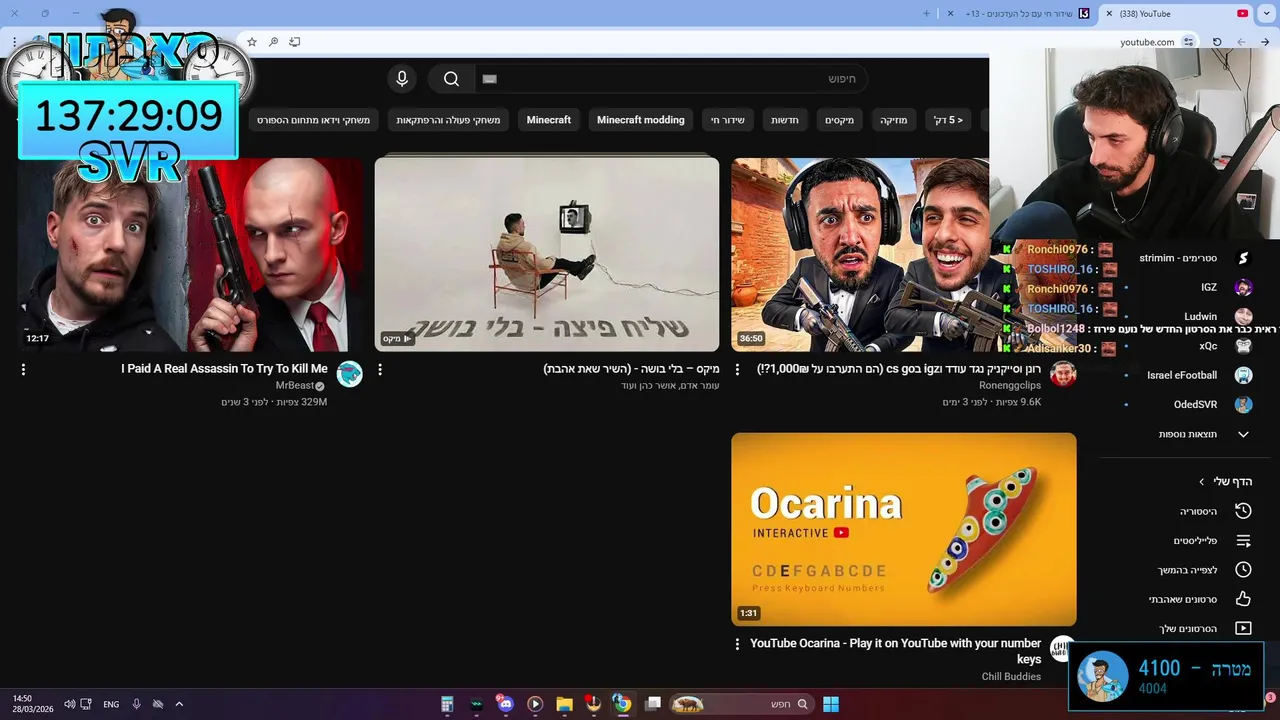Select the (338) YouTube tab
The width and height of the screenshot is (1280, 720).
coord(1177,13)
